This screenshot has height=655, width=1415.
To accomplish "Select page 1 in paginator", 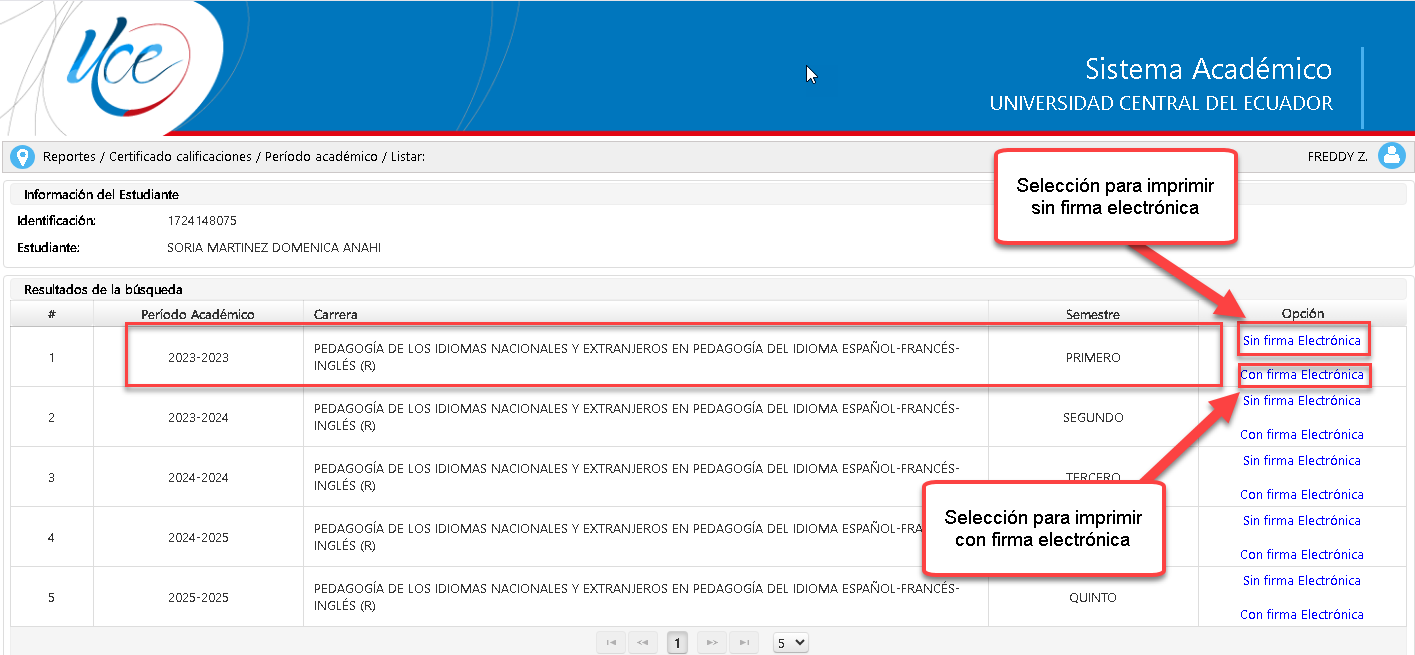I will pos(677,642).
